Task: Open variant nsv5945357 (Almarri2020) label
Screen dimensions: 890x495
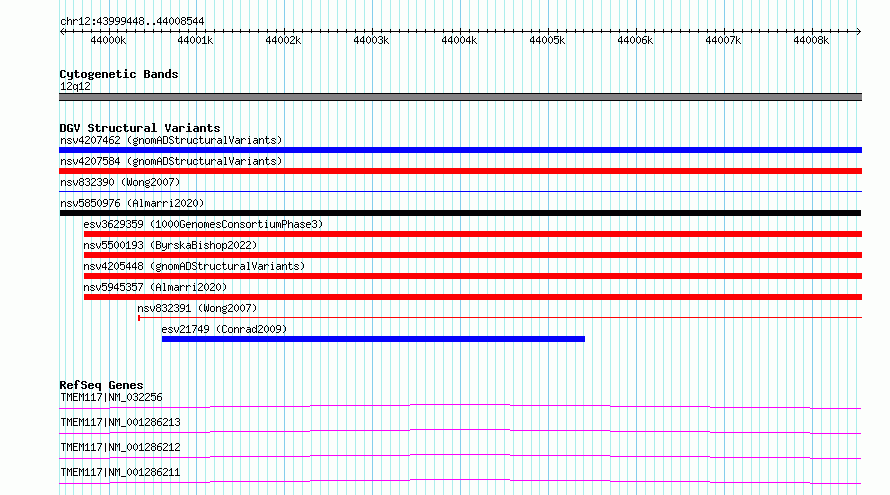Action: (155, 287)
